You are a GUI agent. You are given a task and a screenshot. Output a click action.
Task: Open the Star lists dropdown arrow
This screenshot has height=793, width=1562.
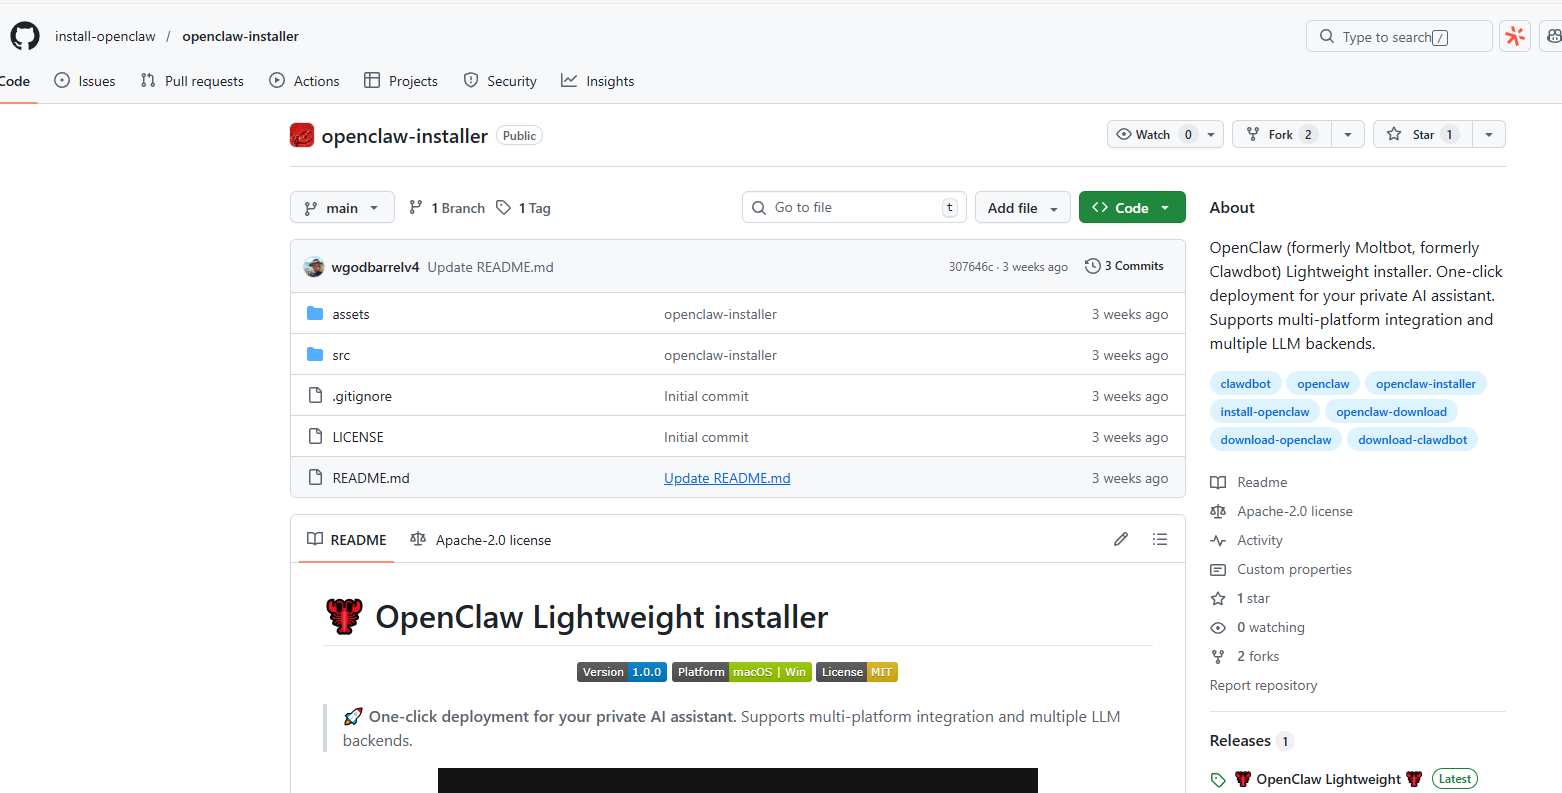click(x=1489, y=135)
